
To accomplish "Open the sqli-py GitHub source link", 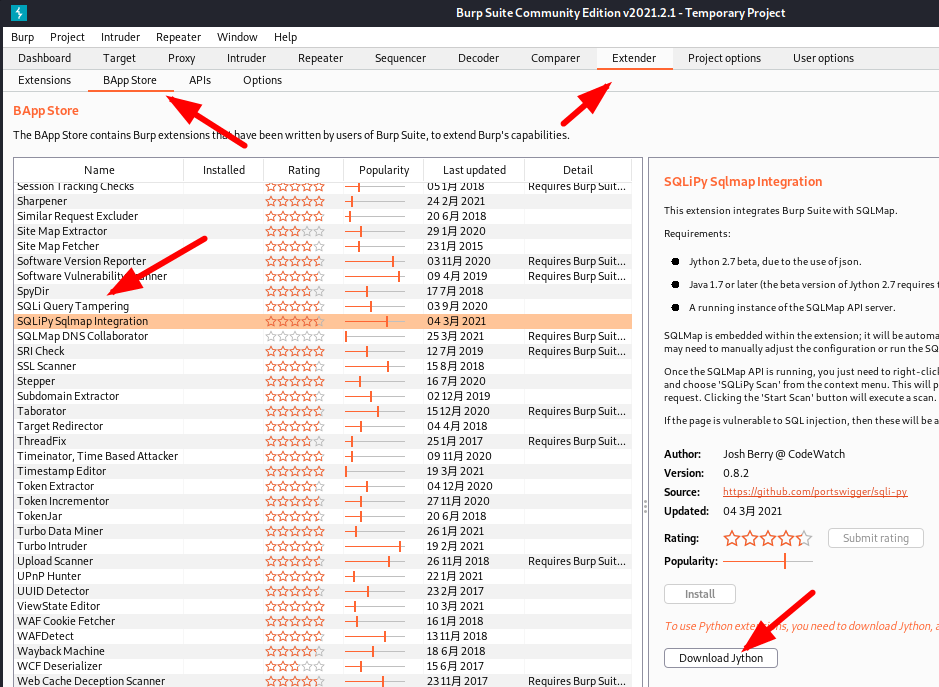I will (814, 492).
